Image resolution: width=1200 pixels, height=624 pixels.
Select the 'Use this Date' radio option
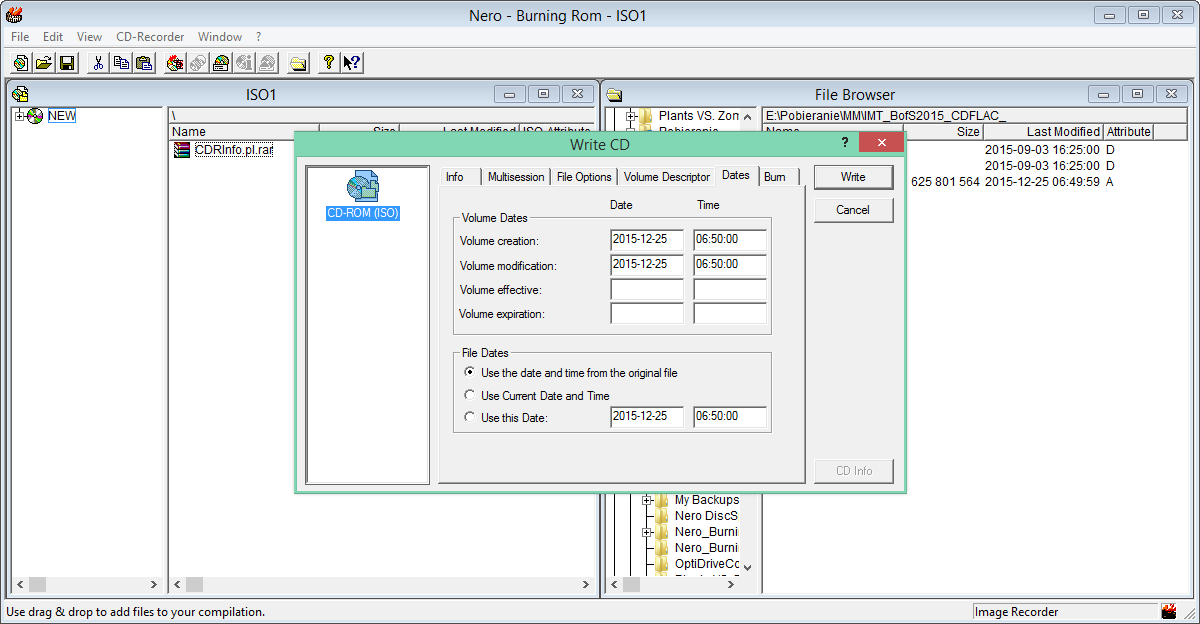(470, 418)
